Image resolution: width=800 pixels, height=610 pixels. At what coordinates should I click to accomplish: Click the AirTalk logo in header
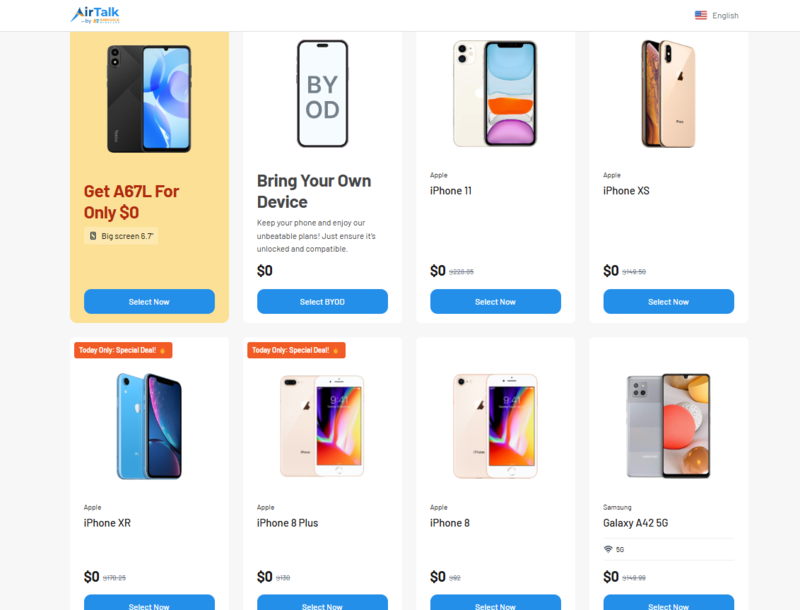pos(95,15)
